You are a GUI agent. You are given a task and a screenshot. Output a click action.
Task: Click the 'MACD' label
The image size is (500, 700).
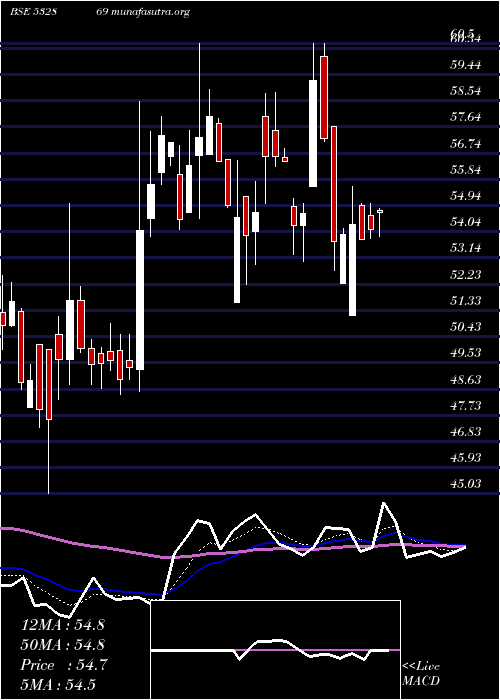click(x=421, y=681)
